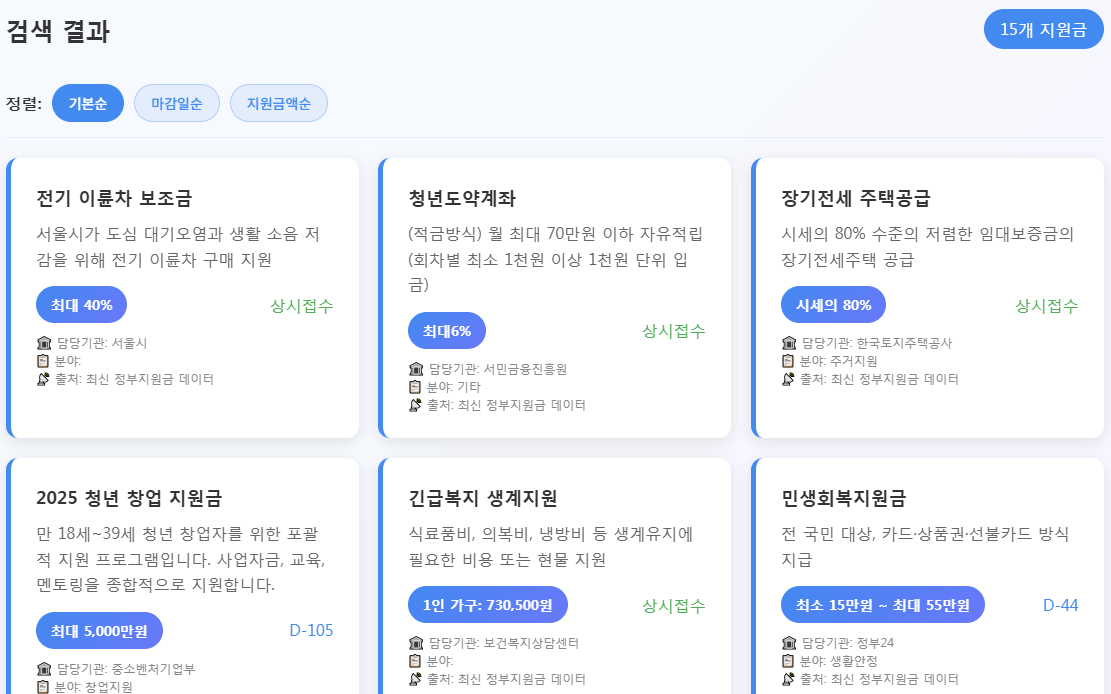Click the source icon on 장기전세 주택공급 card
This screenshot has height=694, width=1111.
[x=790, y=378]
